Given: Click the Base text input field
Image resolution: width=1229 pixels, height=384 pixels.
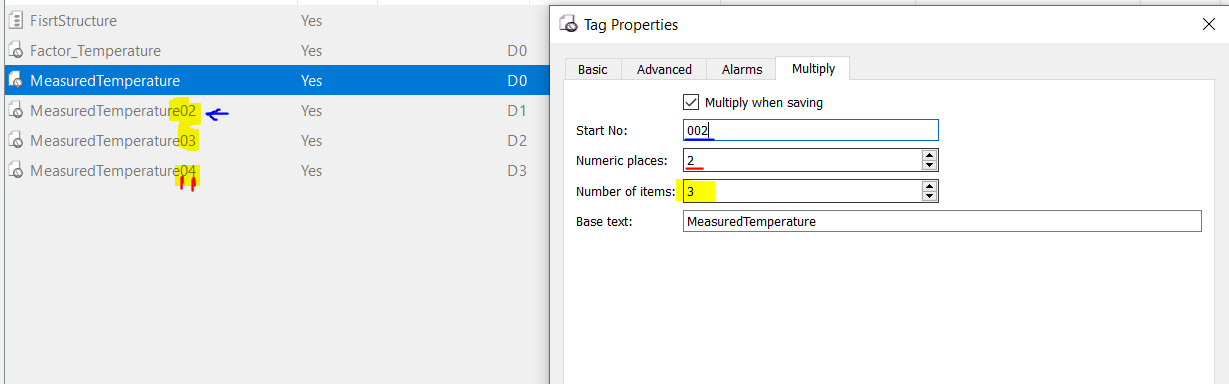Looking at the screenshot, I should [942, 221].
